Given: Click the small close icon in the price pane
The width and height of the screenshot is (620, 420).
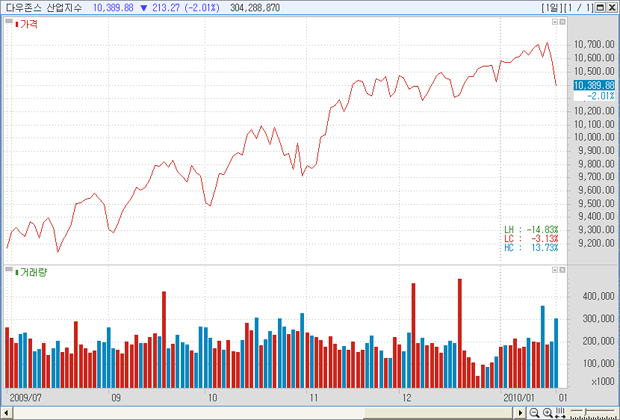Looking at the screenshot, I should point(564,21).
